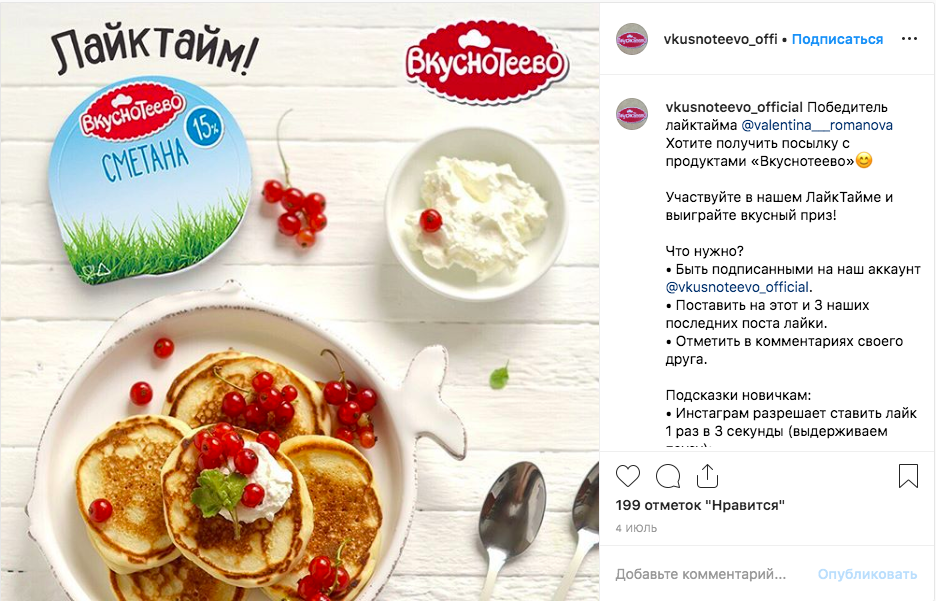Open comments via speech bubble icon
Screen dimensions: 936x601
pos(667,476)
